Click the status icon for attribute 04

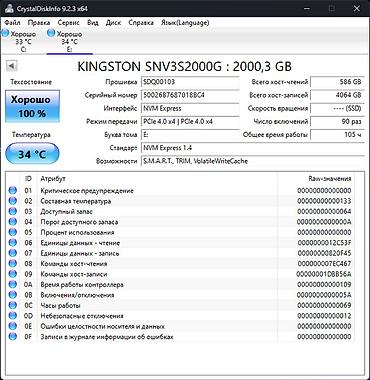[13, 222]
